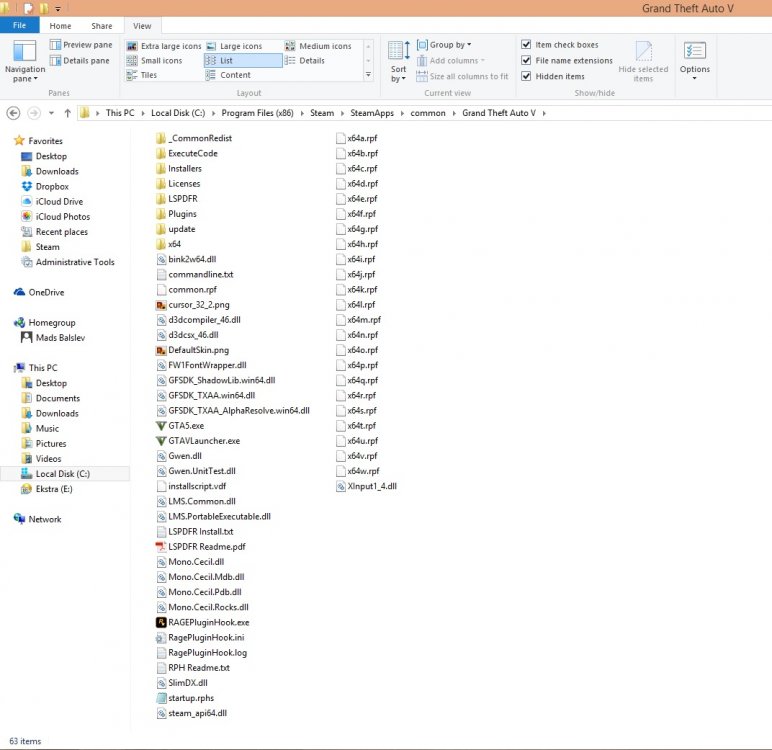Navigate to Program Files (x86) breadcrumb
This screenshot has height=750, width=772.
coord(257,113)
